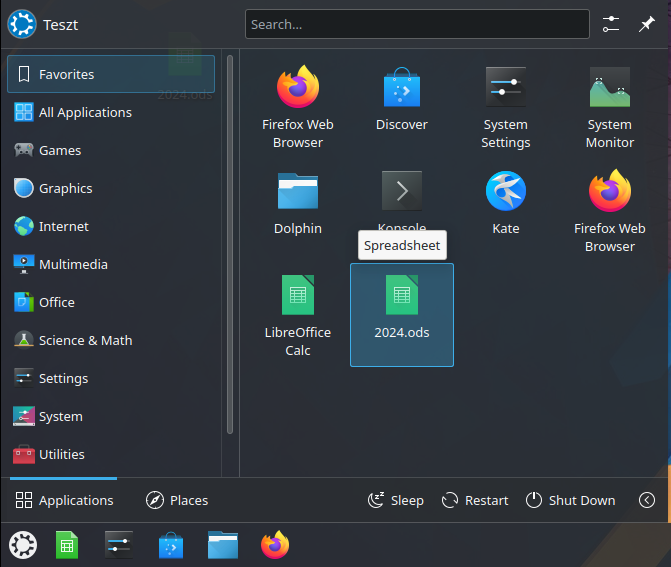Select the Favorites category
This screenshot has width=671, height=567.
click(x=111, y=74)
